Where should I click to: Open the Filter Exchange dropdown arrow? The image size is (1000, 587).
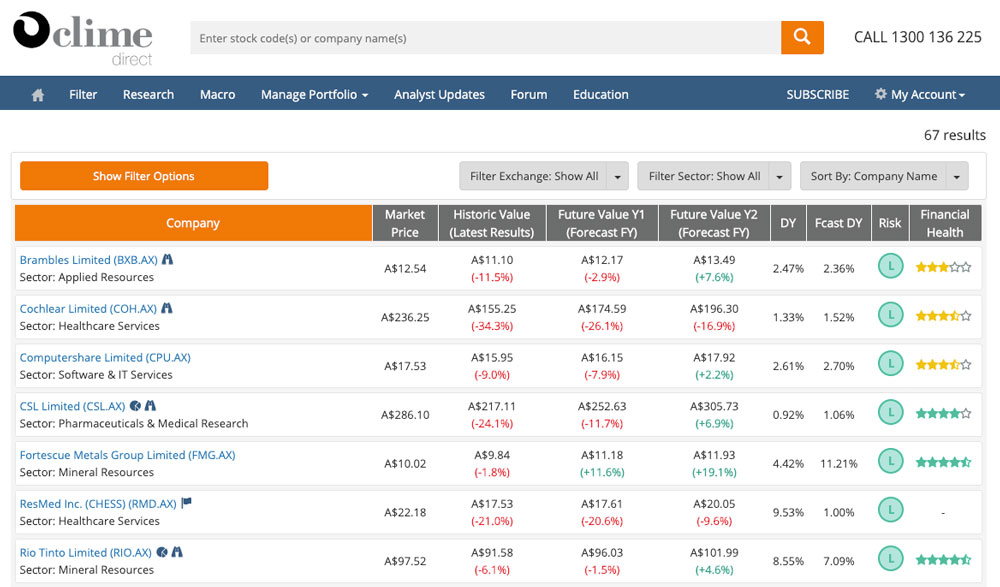[617, 176]
